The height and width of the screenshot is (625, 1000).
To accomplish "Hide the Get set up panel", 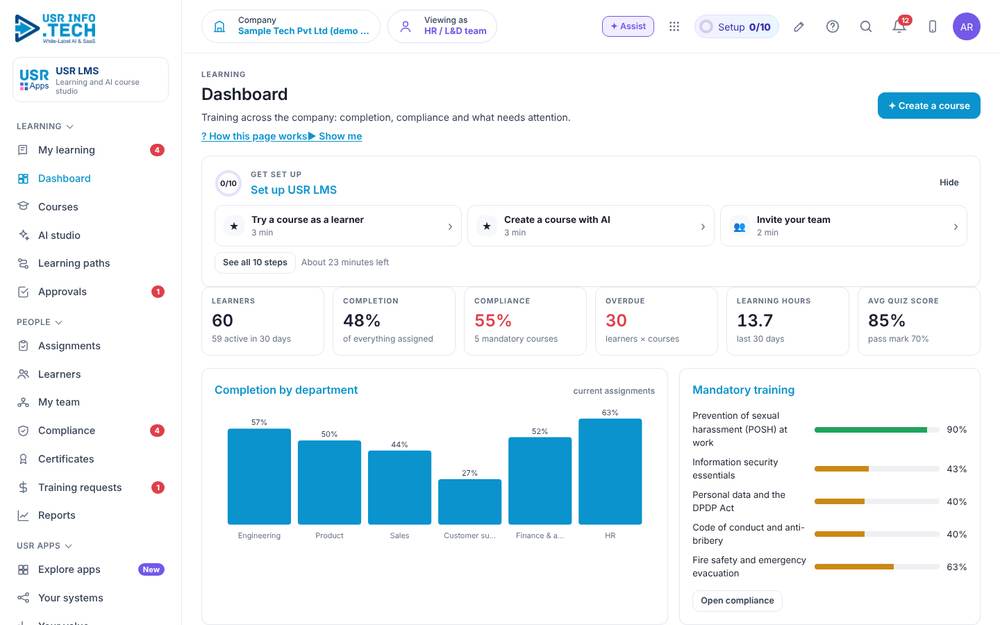I will click(x=949, y=182).
